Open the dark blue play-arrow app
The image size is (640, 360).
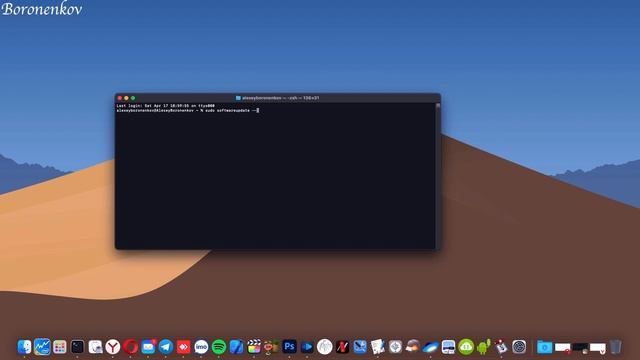[x=307, y=347]
